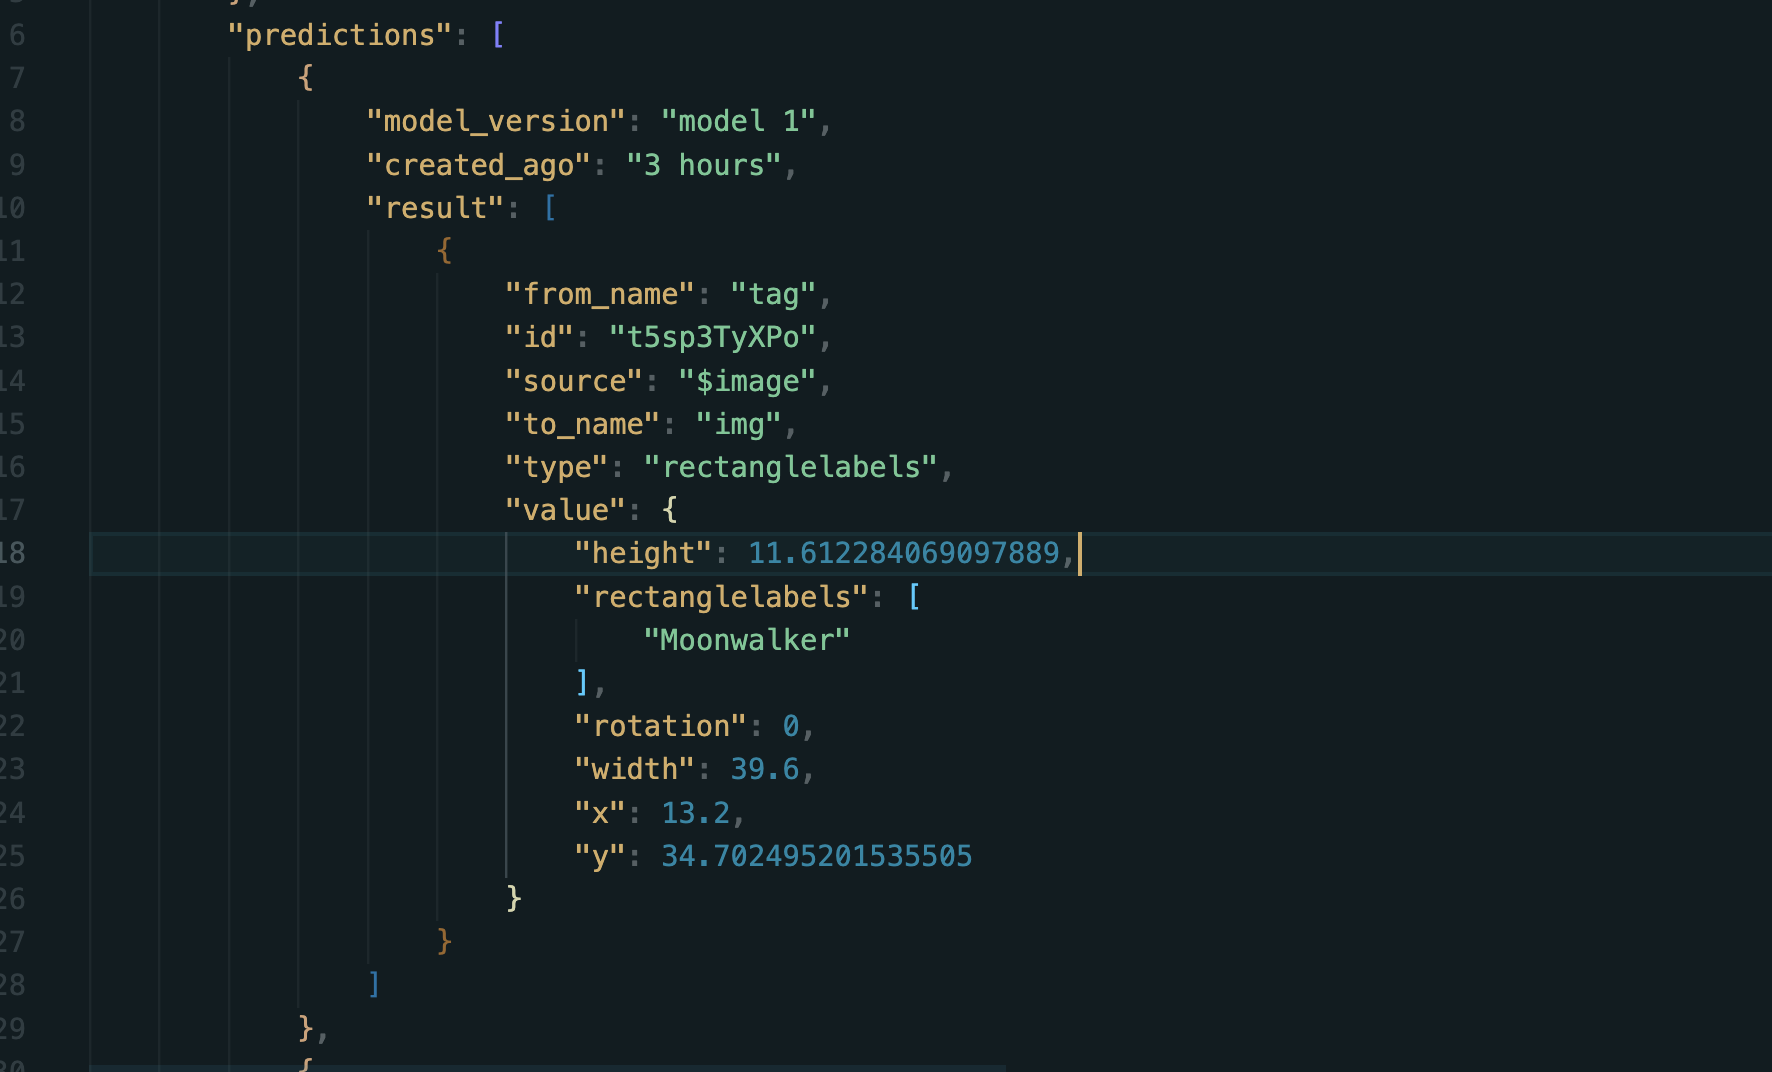This screenshot has width=1772, height=1072.
Task: Click the y value 34.702495201535505
Action: click(816, 855)
